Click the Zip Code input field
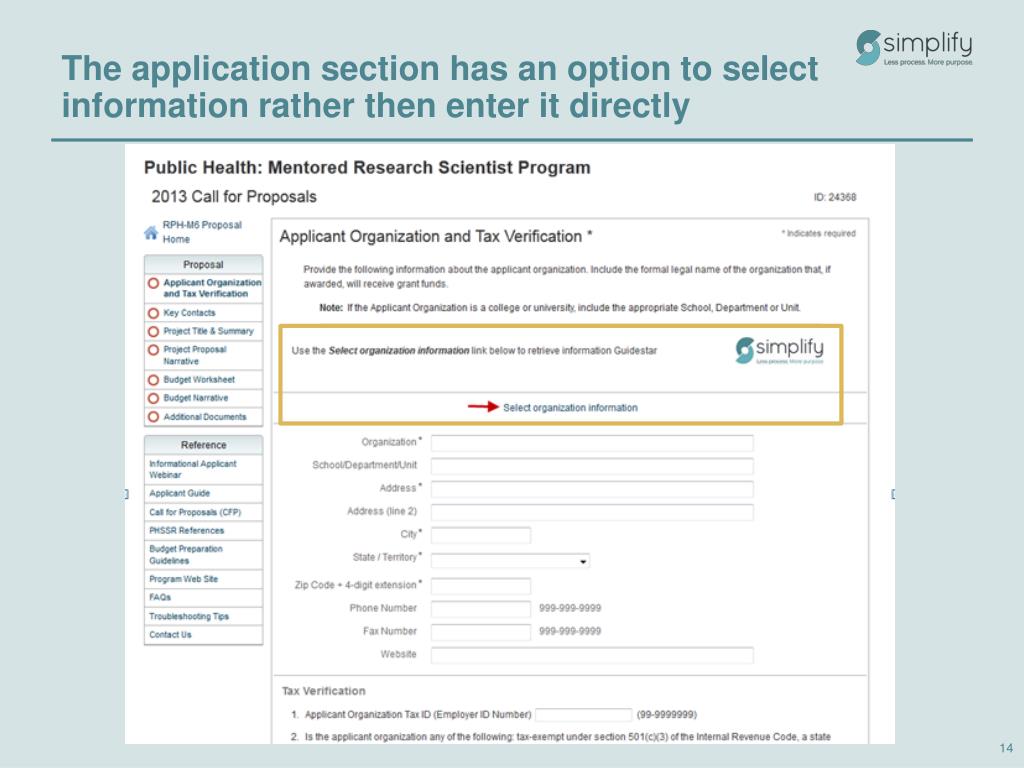Viewport: 1024px width, 768px height. (481, 586)
